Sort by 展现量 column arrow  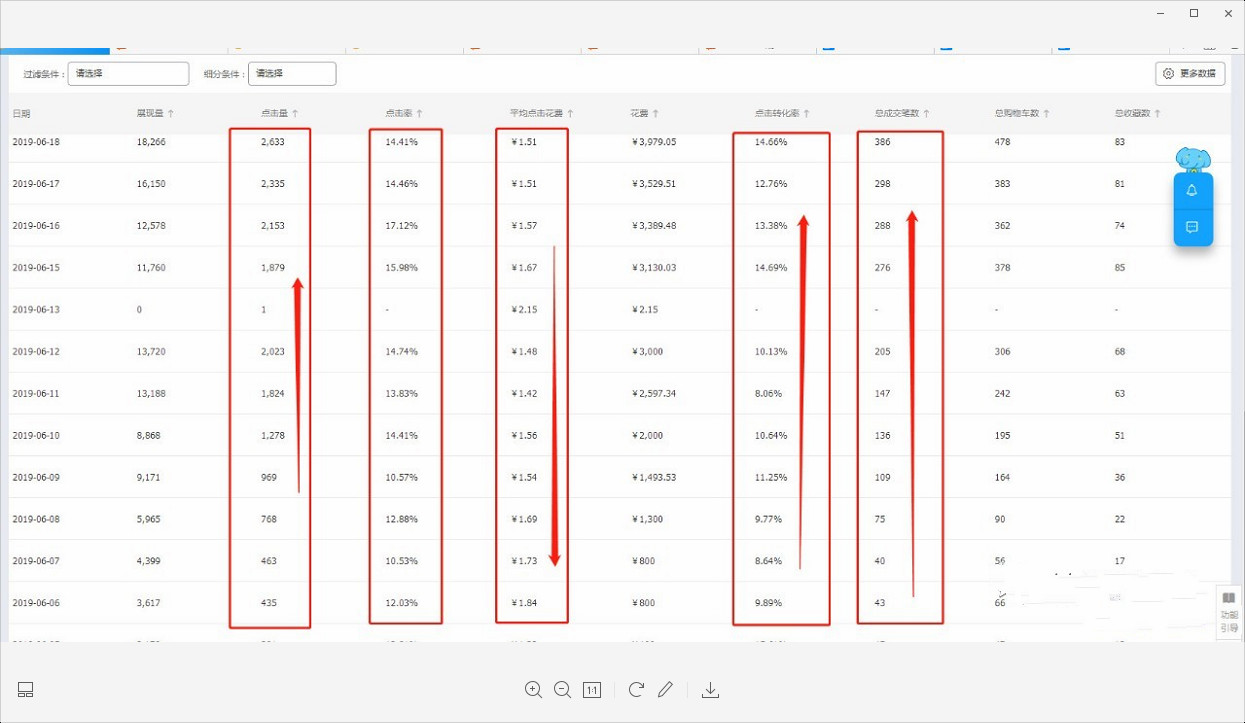(171, 114)
